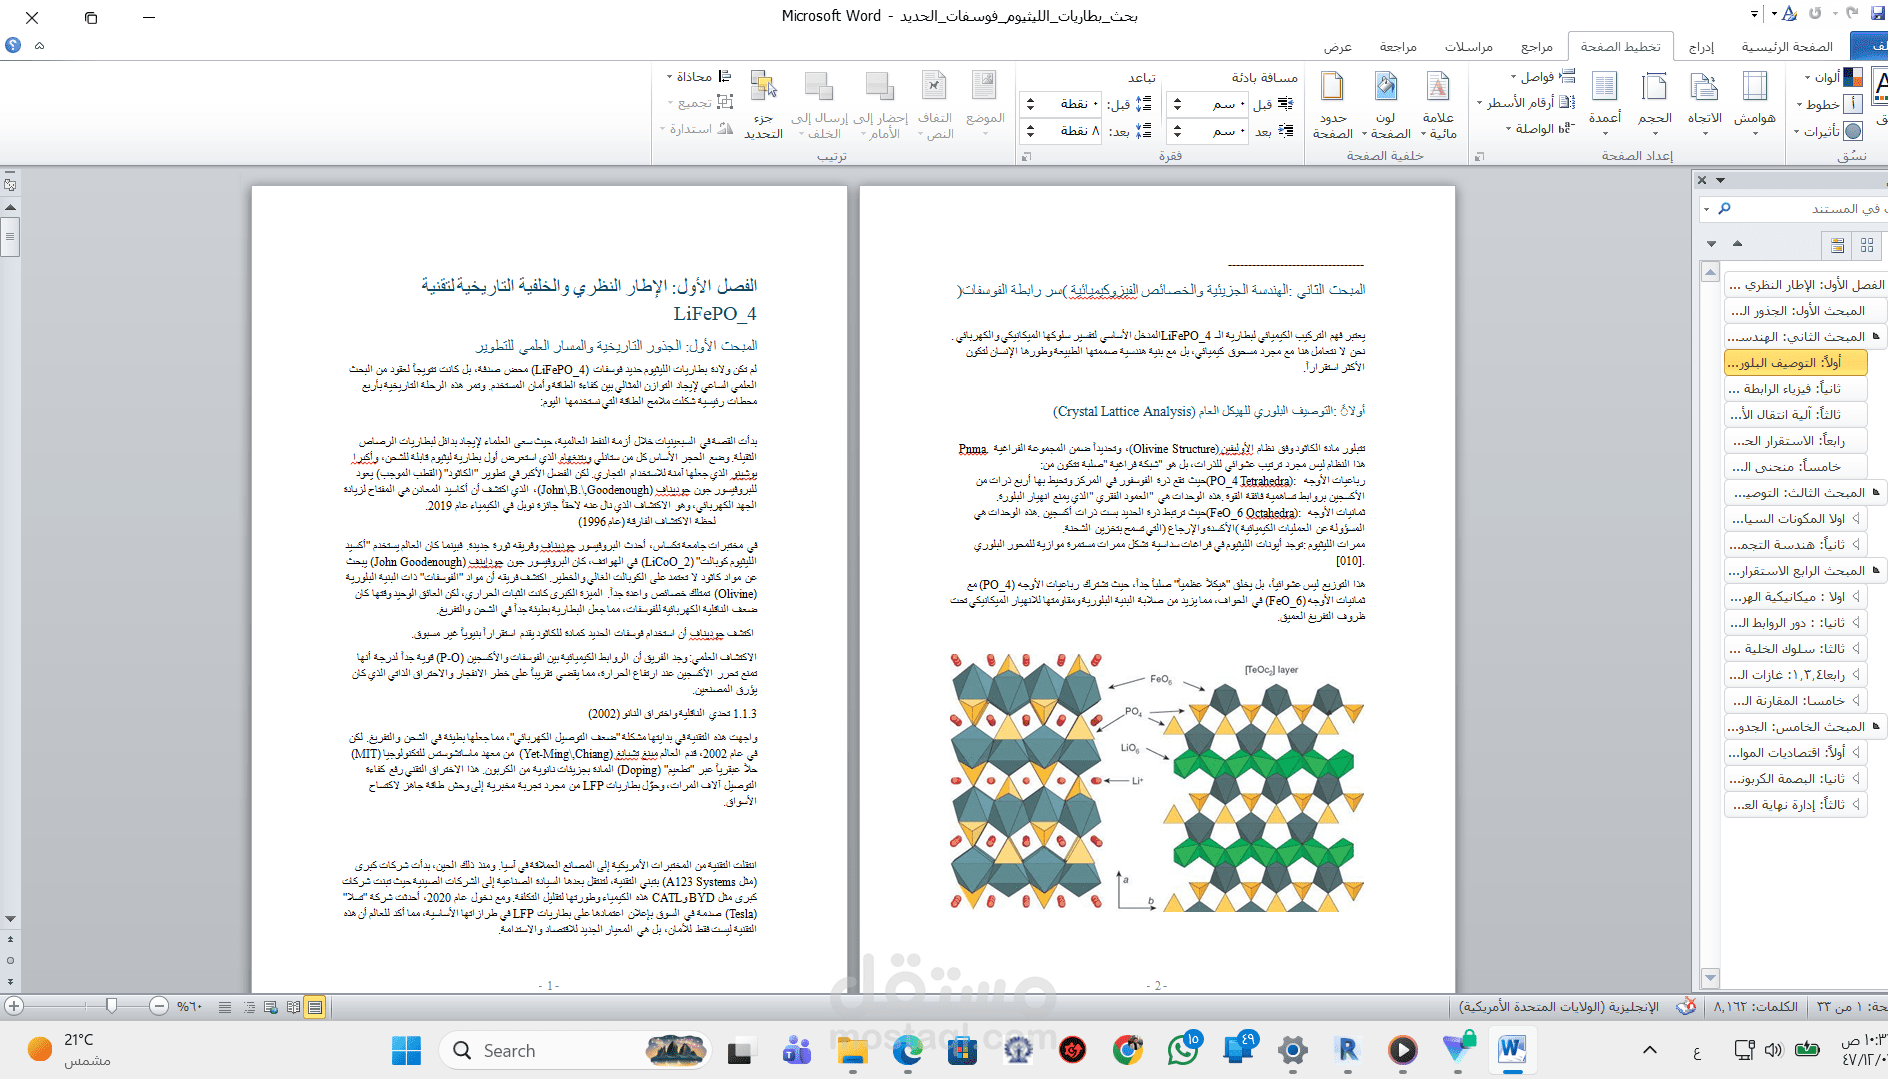Click the search magnifier in navigation pane

pyautogui.click(x=1724, y=208)
